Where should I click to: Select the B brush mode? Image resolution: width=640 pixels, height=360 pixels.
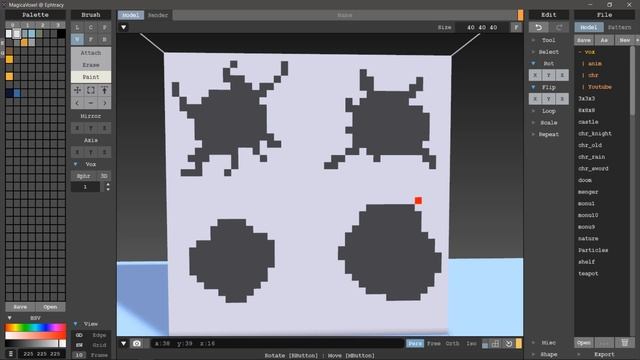pos(104,40)
